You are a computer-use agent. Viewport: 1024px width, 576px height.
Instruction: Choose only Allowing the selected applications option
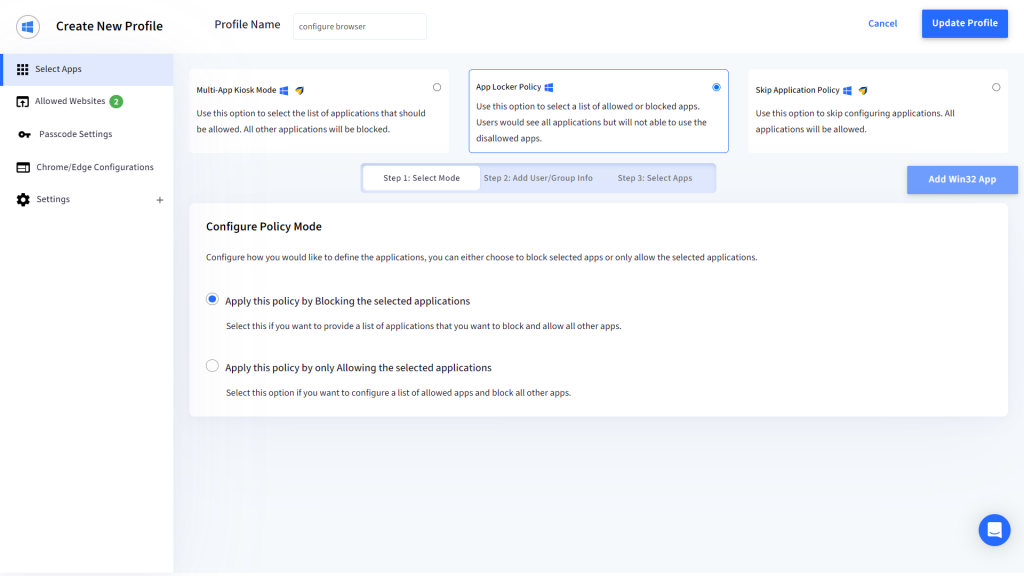click(212, 366)
